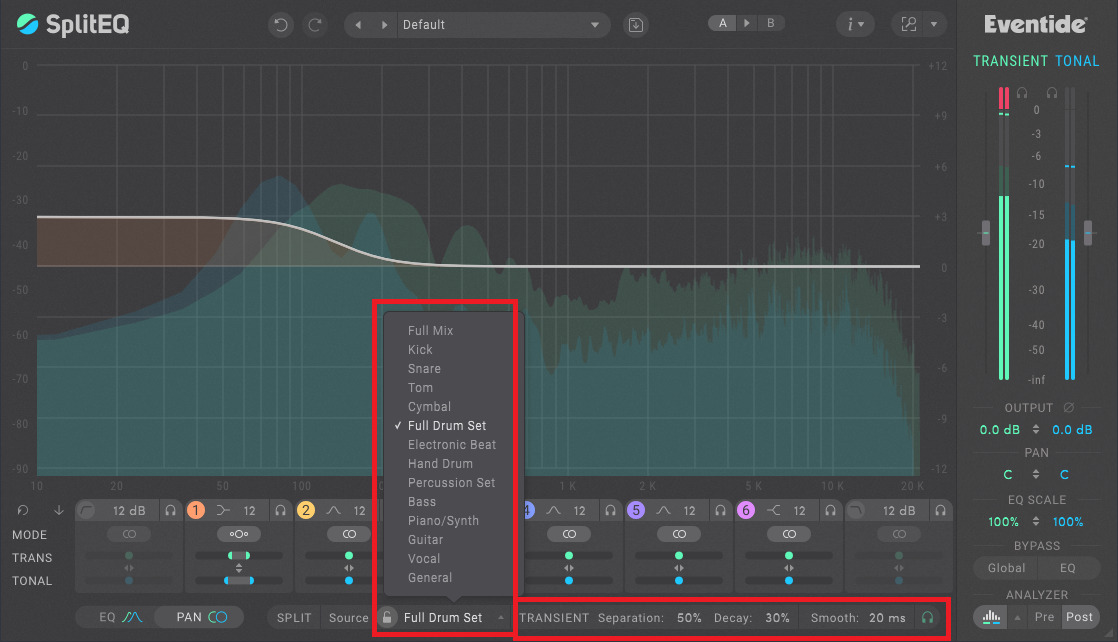Viewport: 1118px width, 642px height.
Task: Switch to the B comparison state
Action: tap(770, 23)
